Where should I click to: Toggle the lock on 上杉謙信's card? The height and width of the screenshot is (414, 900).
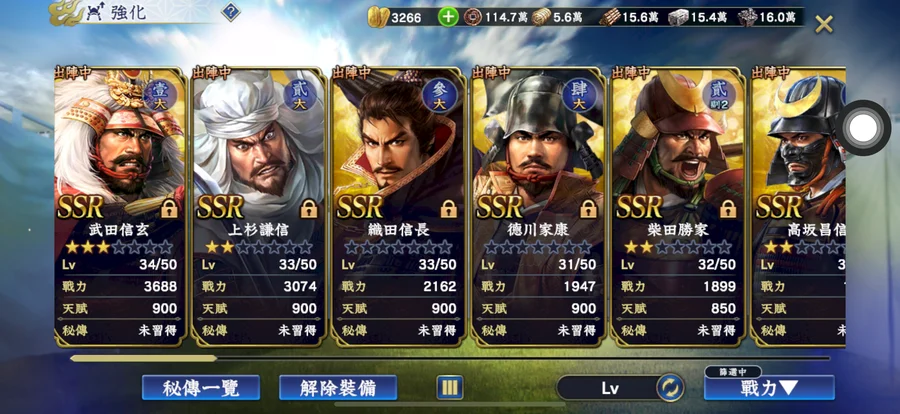309,208
